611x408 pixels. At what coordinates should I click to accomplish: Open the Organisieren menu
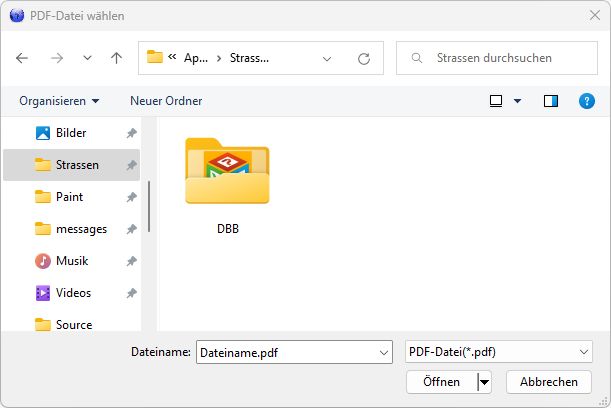pyautogui.click(x=59, y=101)
